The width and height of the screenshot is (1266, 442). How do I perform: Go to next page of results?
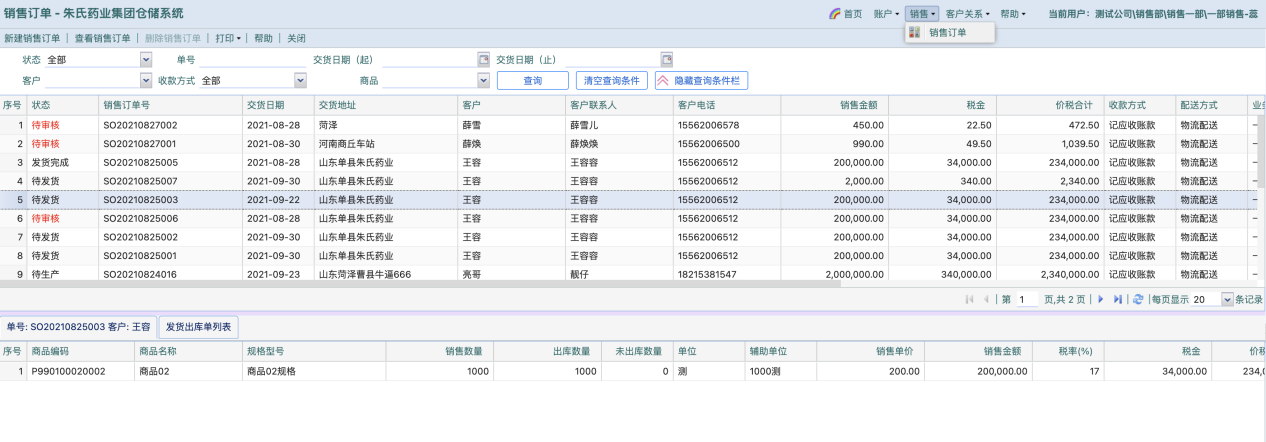(x=1100, y=299)
